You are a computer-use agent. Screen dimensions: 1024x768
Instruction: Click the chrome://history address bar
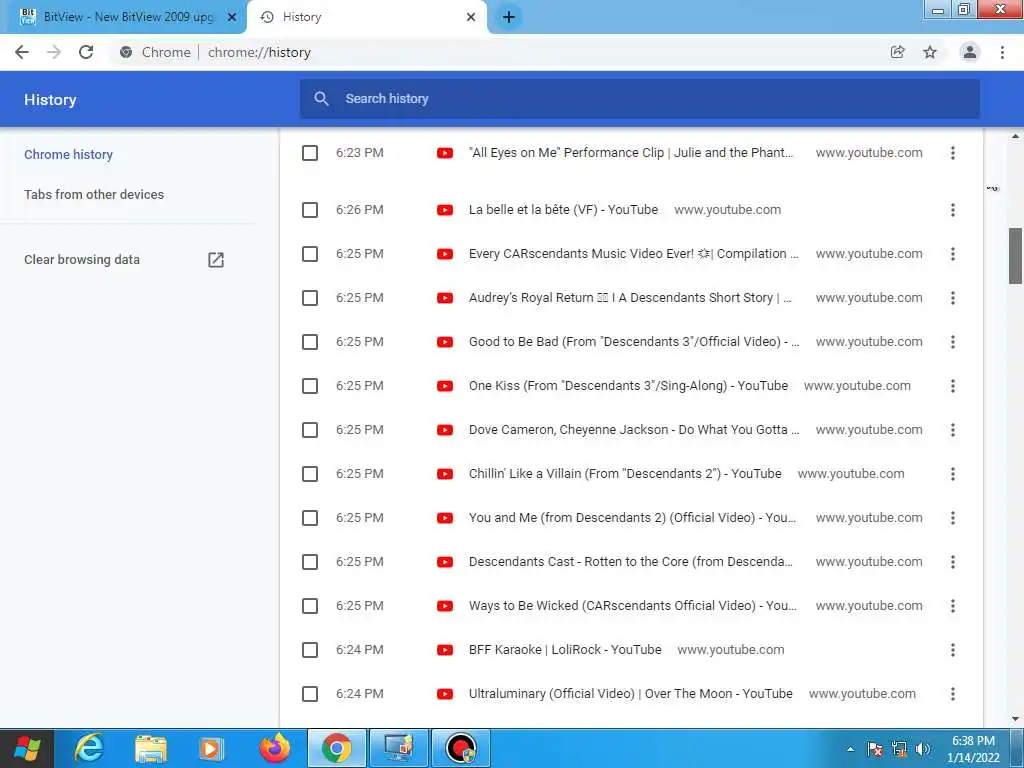(x=496, y=52)
